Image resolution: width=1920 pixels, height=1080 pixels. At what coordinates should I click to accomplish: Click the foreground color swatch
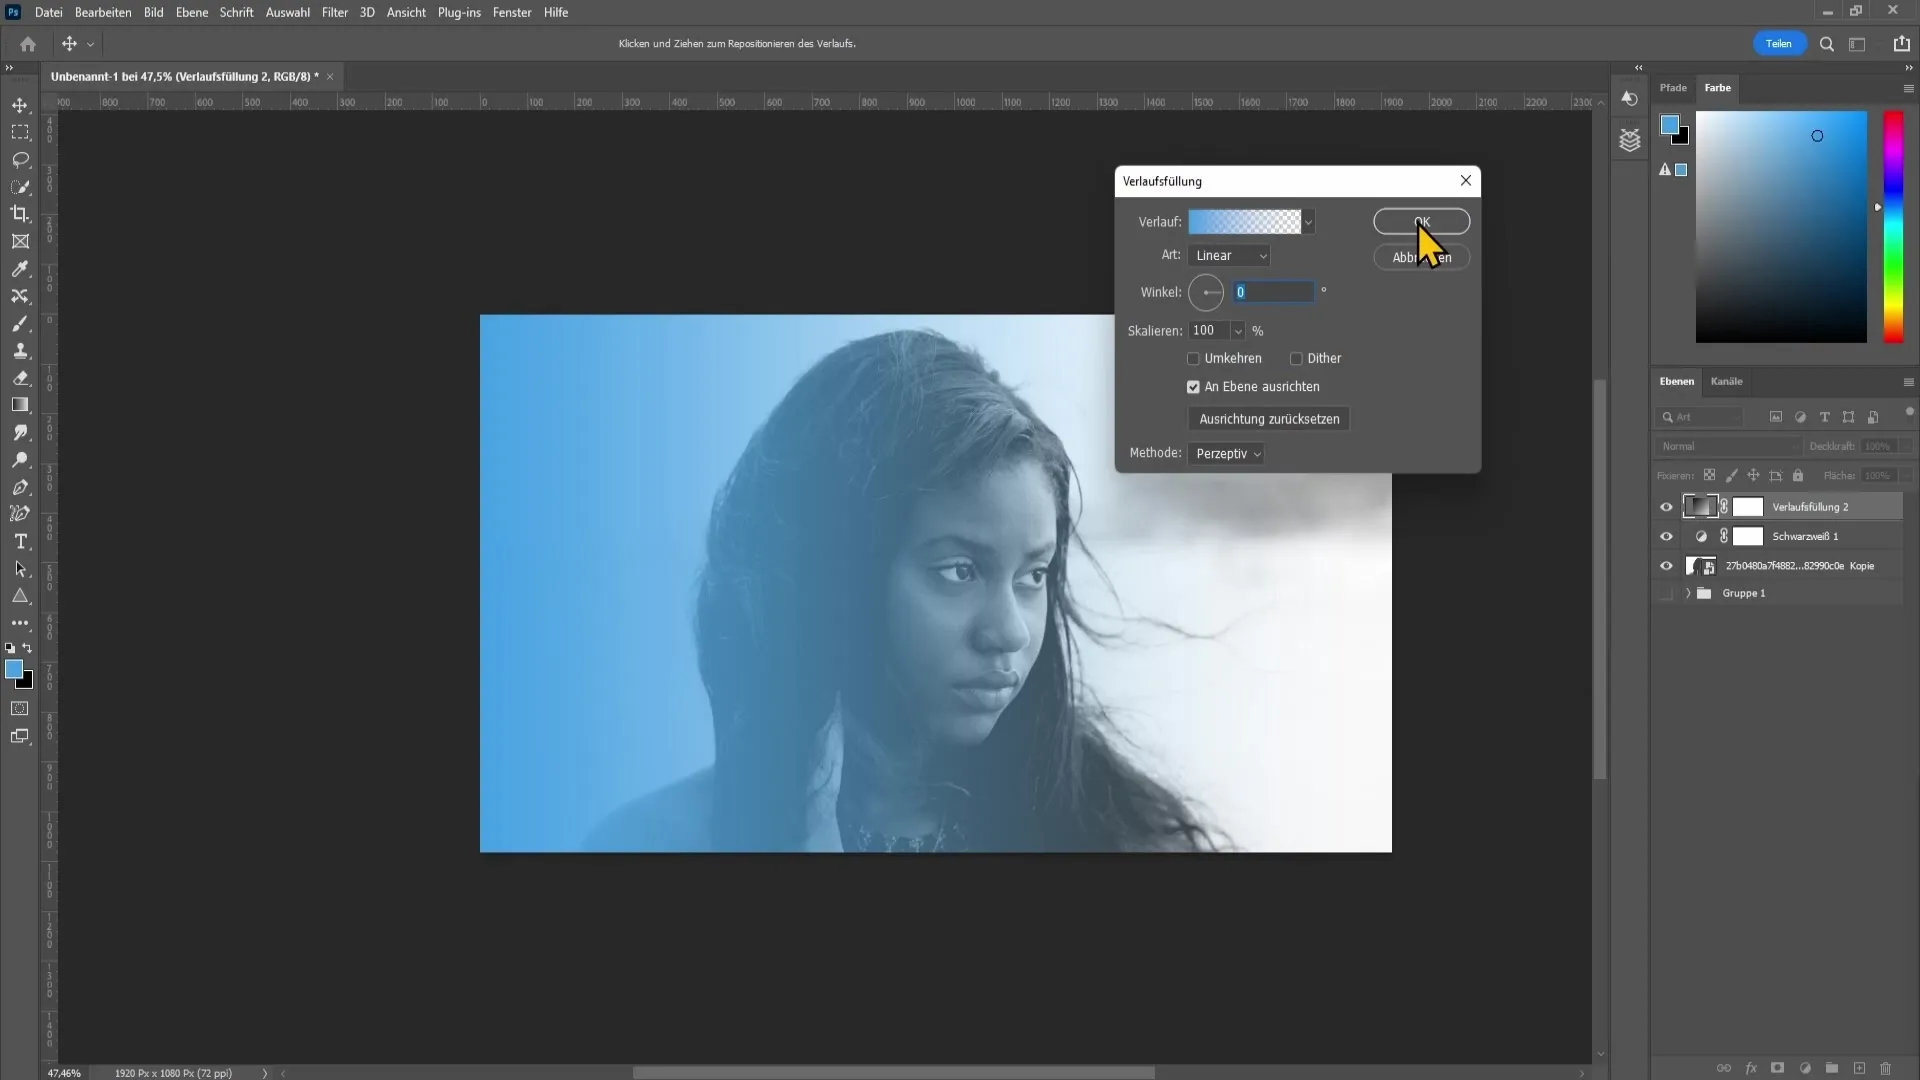pyautogui.click(x=15, y=670)
